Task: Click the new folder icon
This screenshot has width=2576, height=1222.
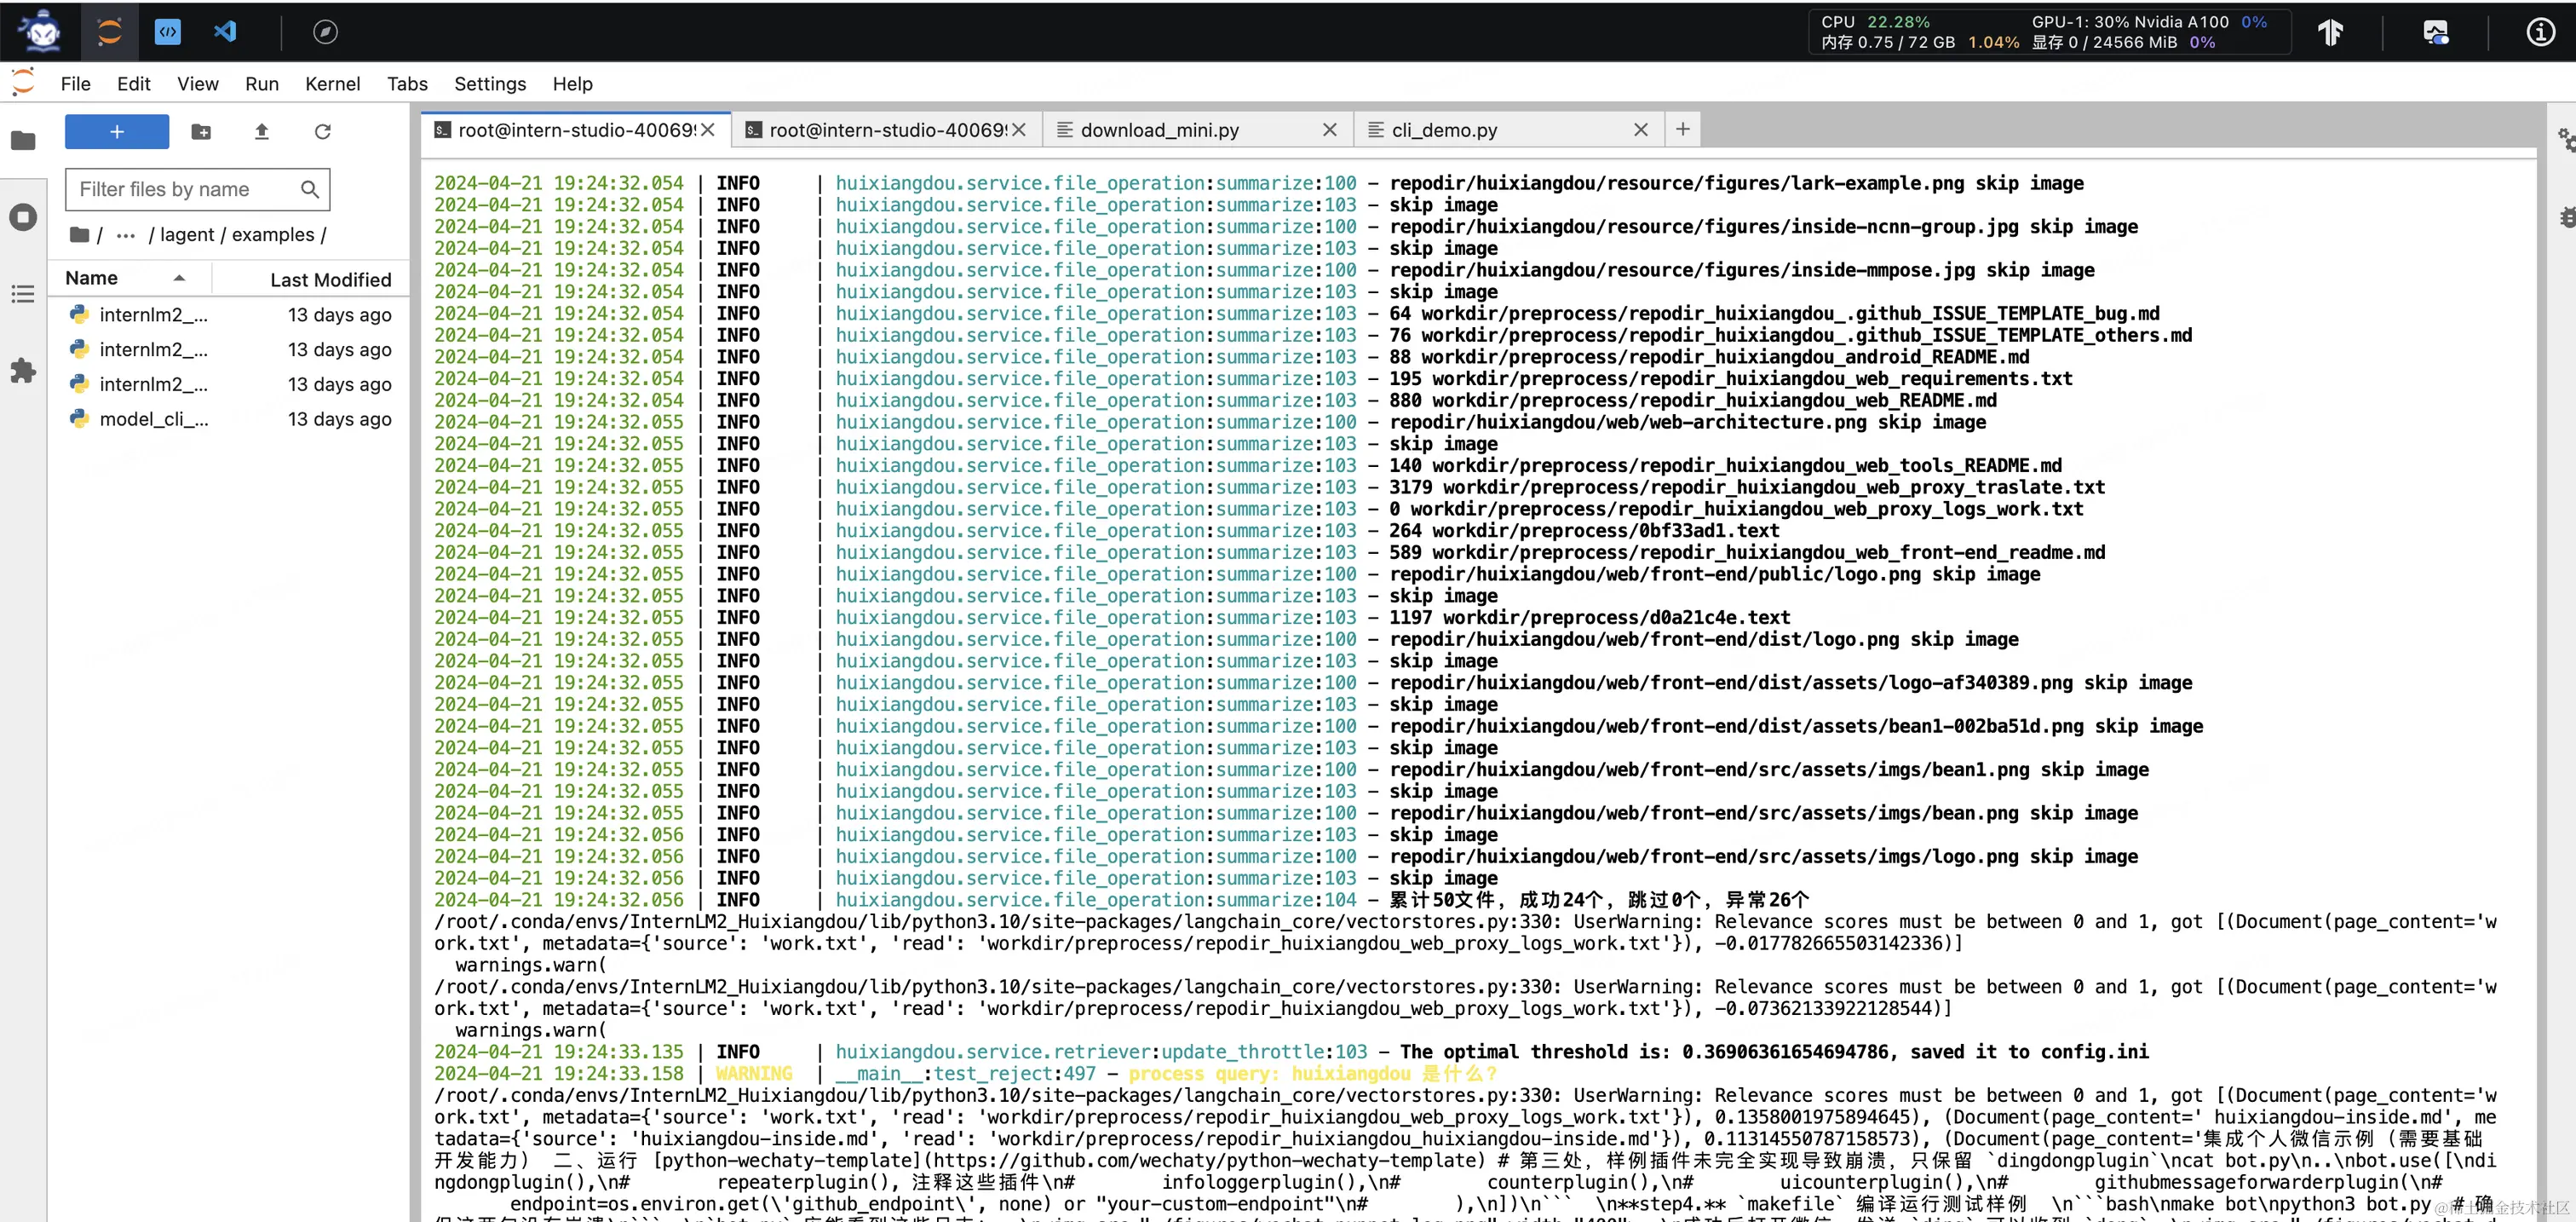Action: [x=201, y=132]
